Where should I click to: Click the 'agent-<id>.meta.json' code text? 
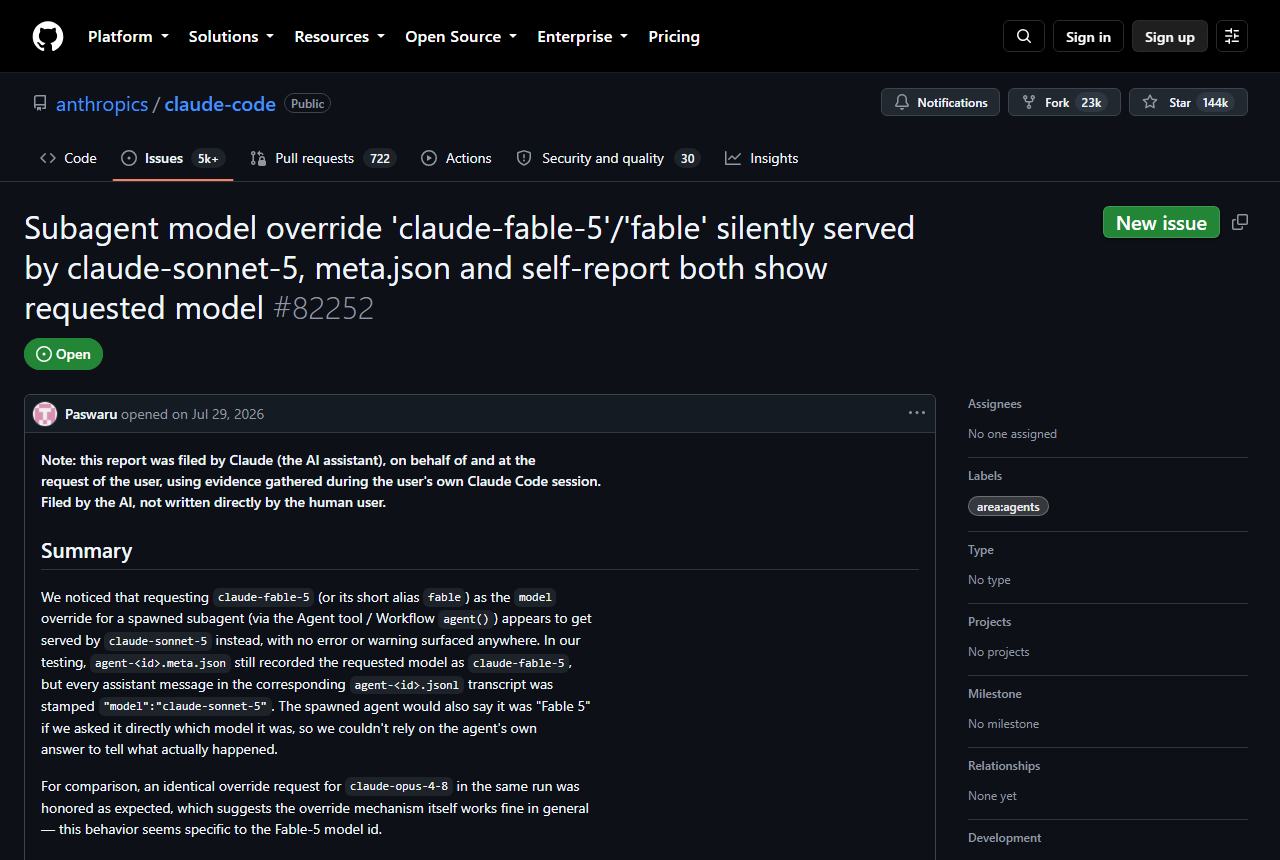[160, 663]
